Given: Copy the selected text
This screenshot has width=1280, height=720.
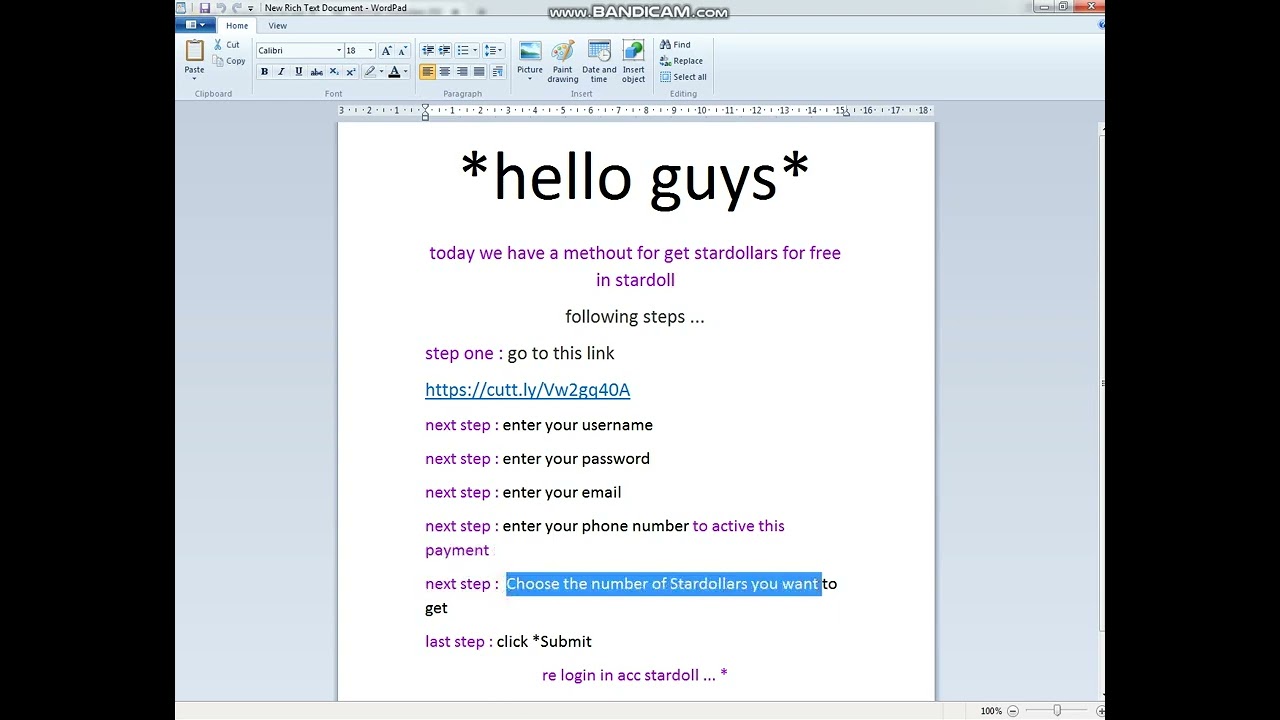Looking at the screenshot, I should pyautogui.click(x=229, y=61).
